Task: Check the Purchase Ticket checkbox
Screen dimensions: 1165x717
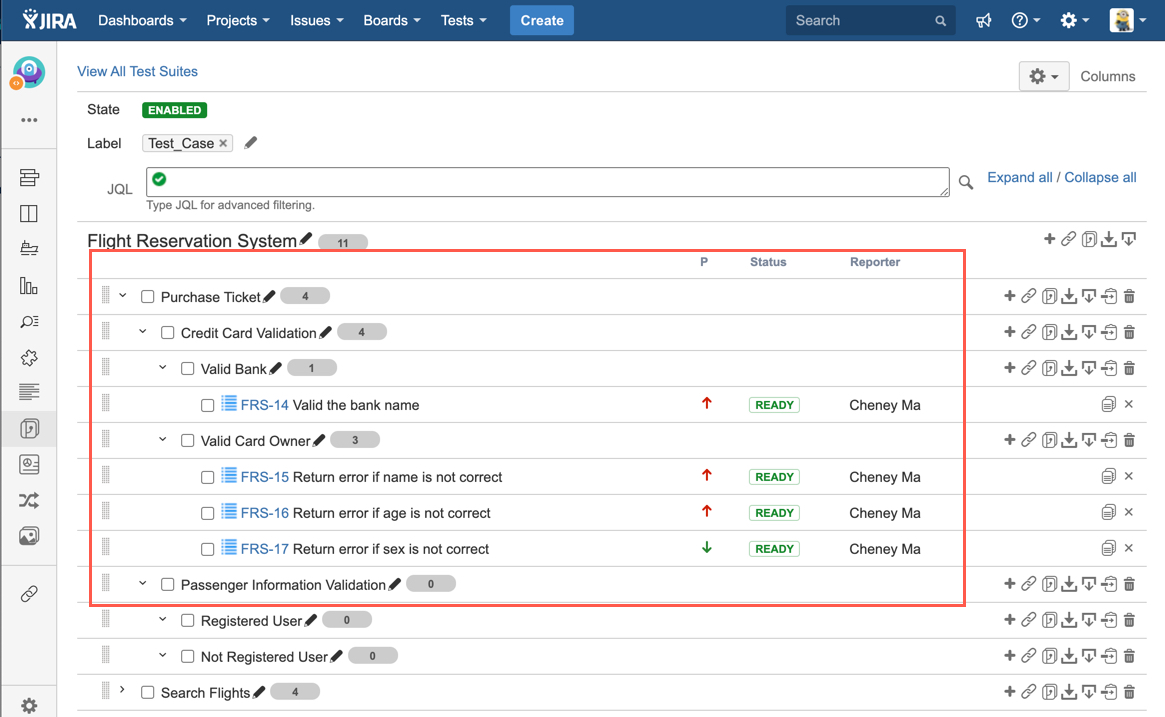Action: [148, 297]
